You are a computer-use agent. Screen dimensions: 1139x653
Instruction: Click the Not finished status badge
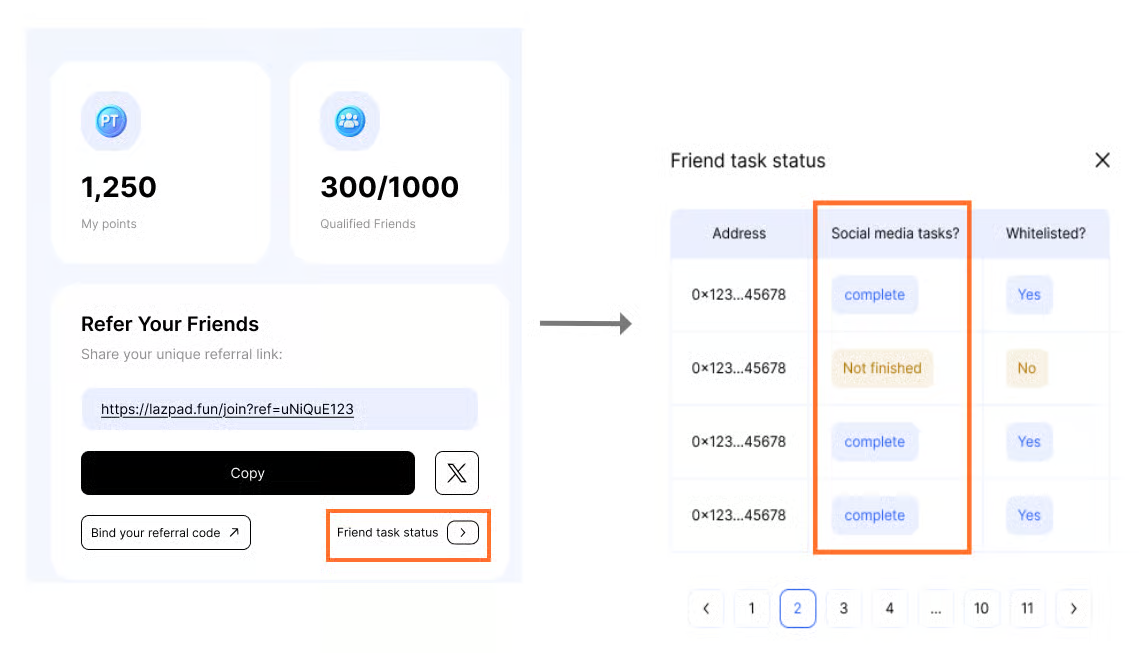pyautogui.click(x=881, y=368)
